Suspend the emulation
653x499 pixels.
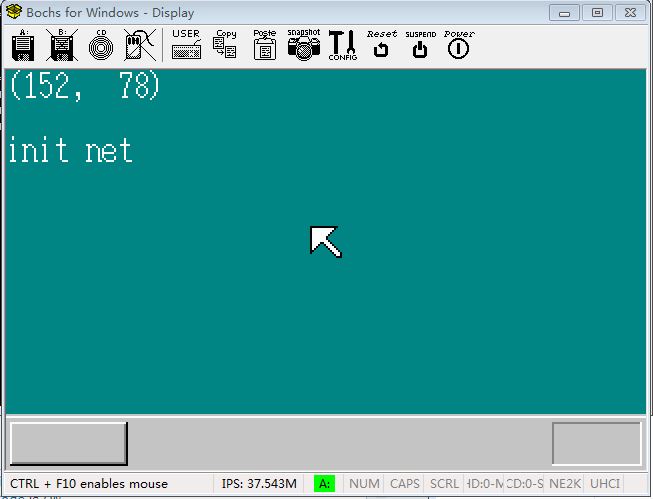420,44
